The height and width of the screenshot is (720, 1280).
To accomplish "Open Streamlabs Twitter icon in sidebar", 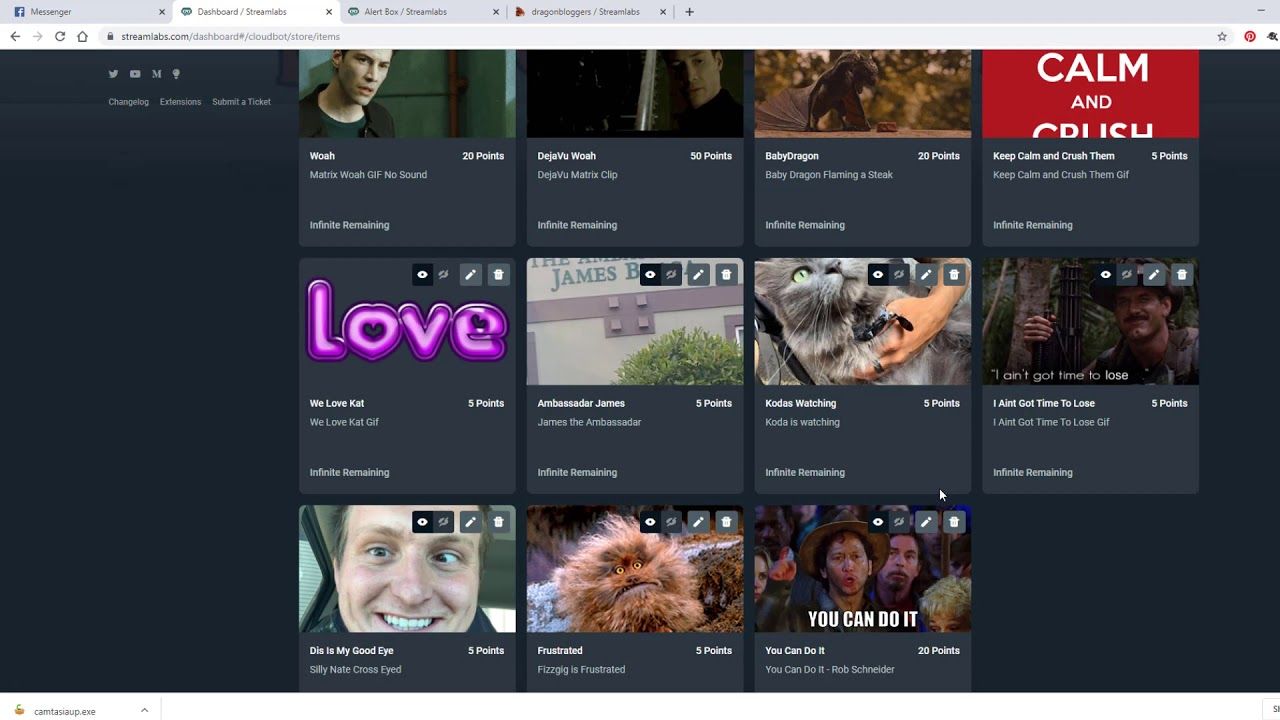I will coord(113,74).
